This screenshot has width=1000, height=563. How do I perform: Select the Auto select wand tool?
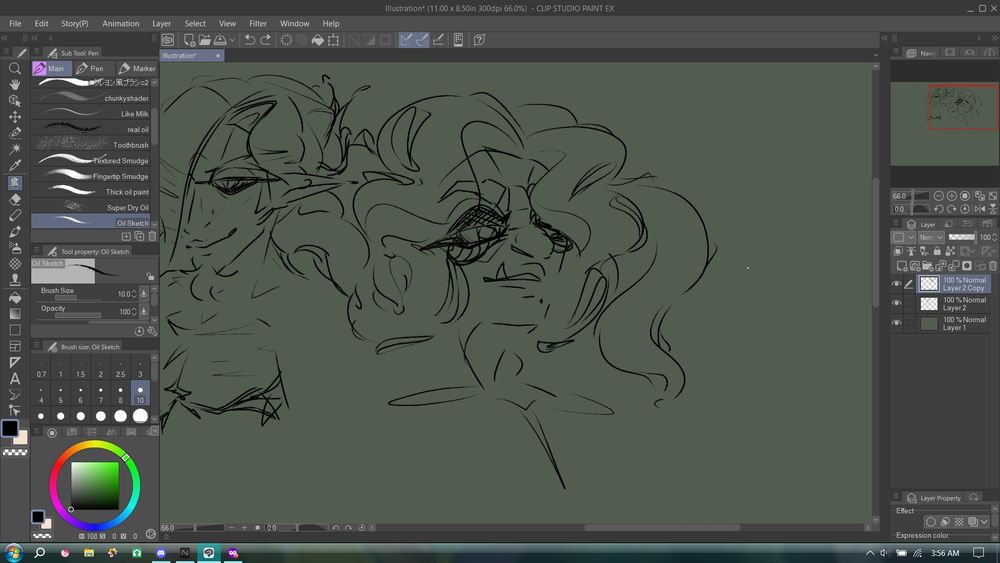[x=15, y=149]
